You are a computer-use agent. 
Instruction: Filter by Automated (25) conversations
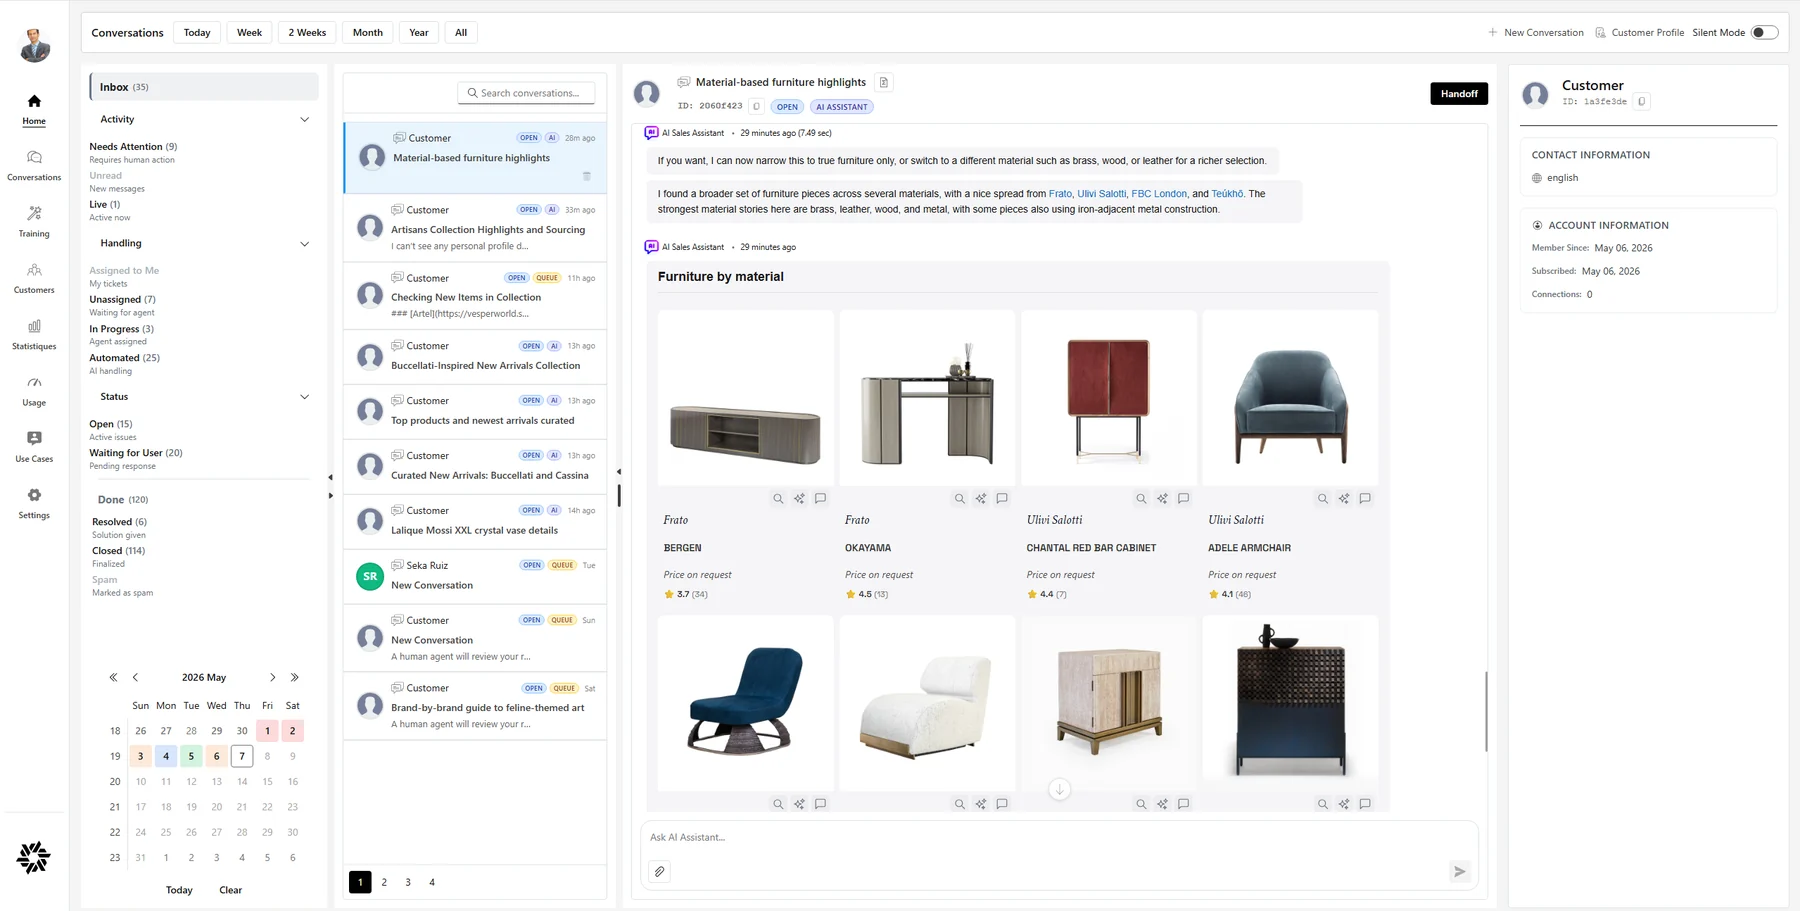124,357
